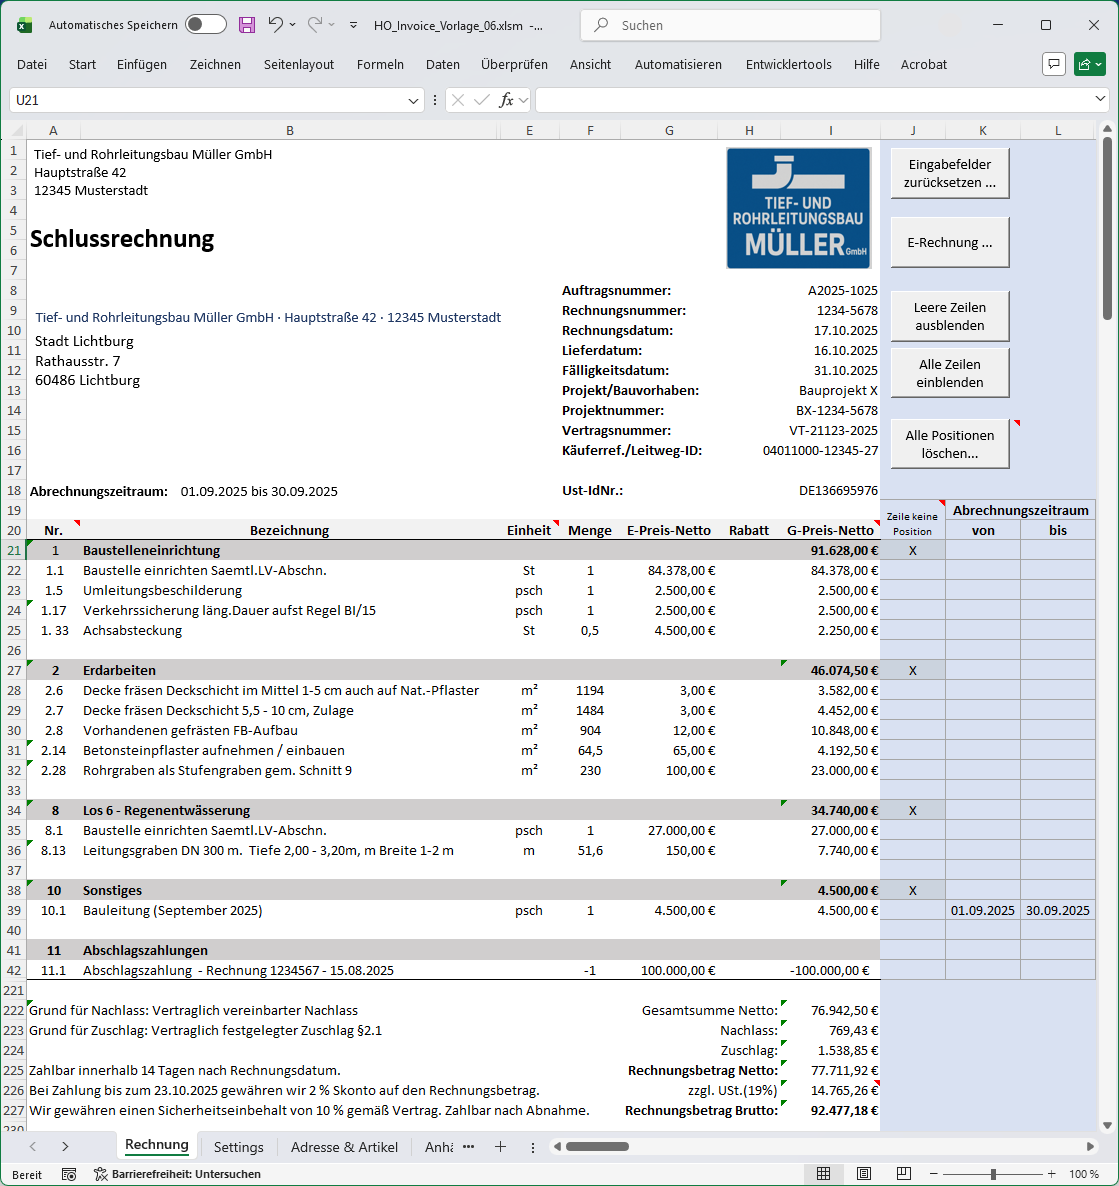Screen dimensions: 1119x1186
Task: Switch to Normal view icon
Action: [823, 1174]
